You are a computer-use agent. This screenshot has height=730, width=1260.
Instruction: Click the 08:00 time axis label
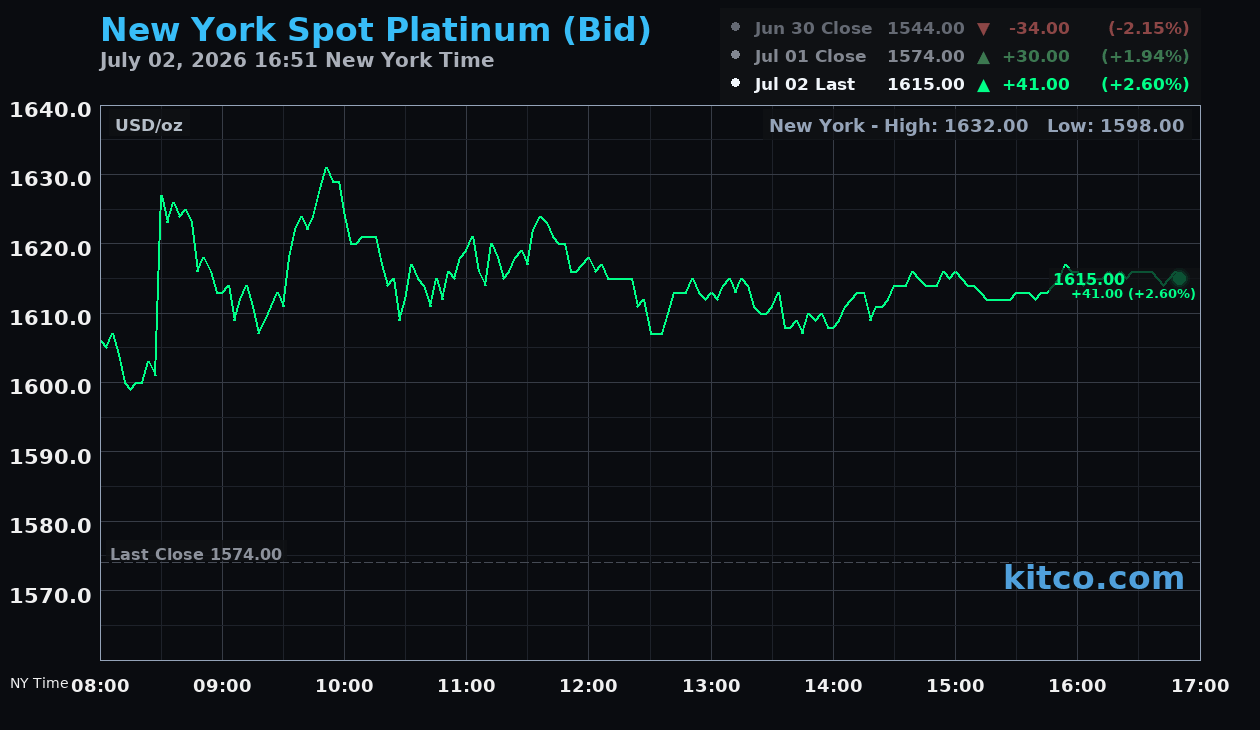(100, 686)
